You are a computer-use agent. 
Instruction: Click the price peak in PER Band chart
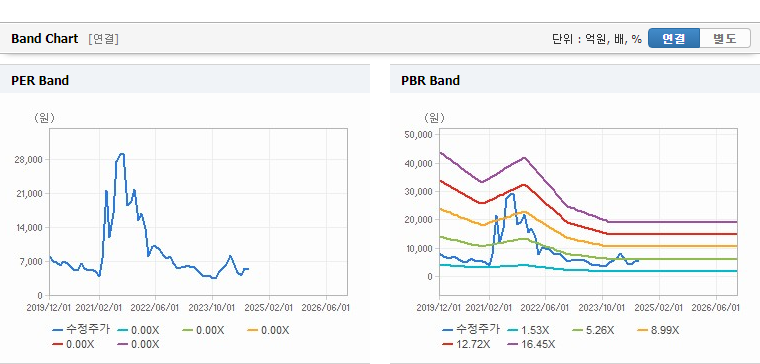(x=122, y=154)
